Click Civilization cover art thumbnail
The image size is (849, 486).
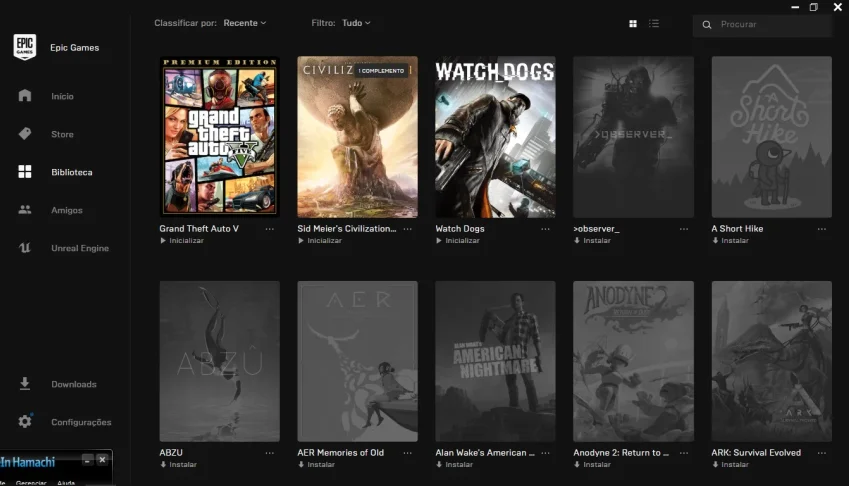[x=357, y=137]
